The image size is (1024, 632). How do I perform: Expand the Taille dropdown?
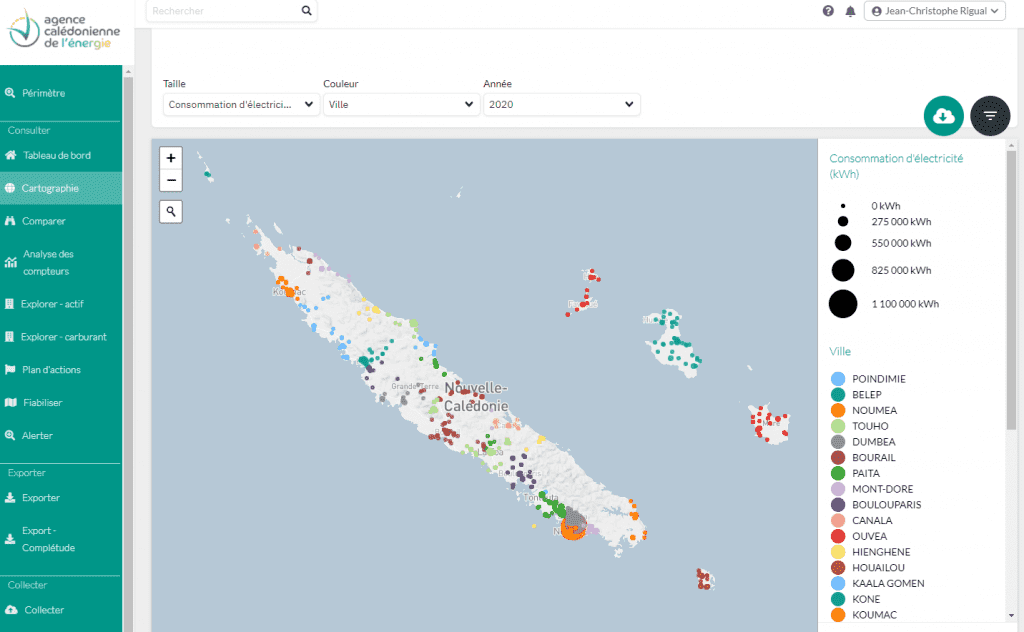241,104
